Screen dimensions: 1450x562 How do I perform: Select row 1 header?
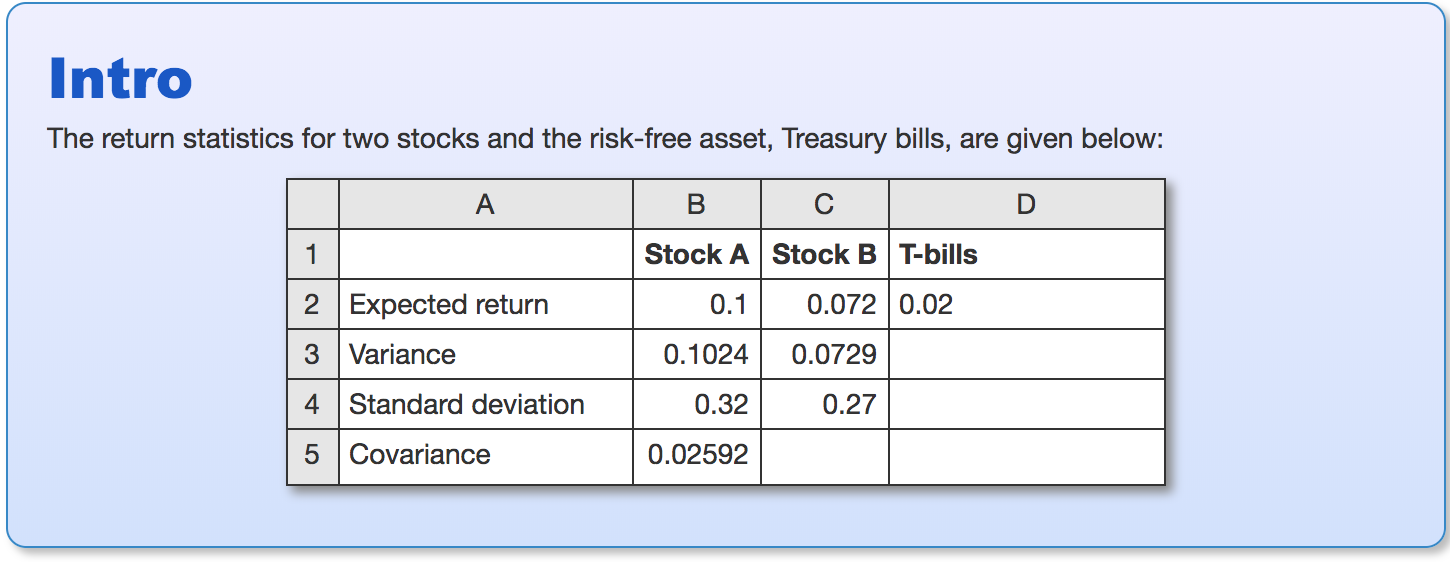(x=312, y=255)
